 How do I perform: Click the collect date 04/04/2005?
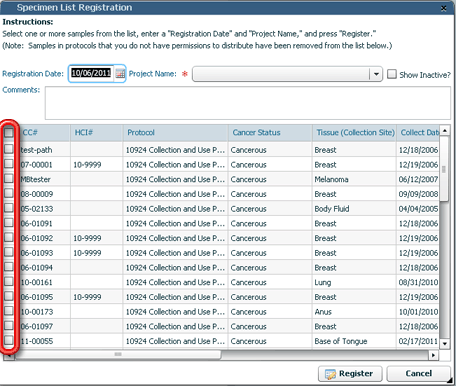tap(418, 209)
